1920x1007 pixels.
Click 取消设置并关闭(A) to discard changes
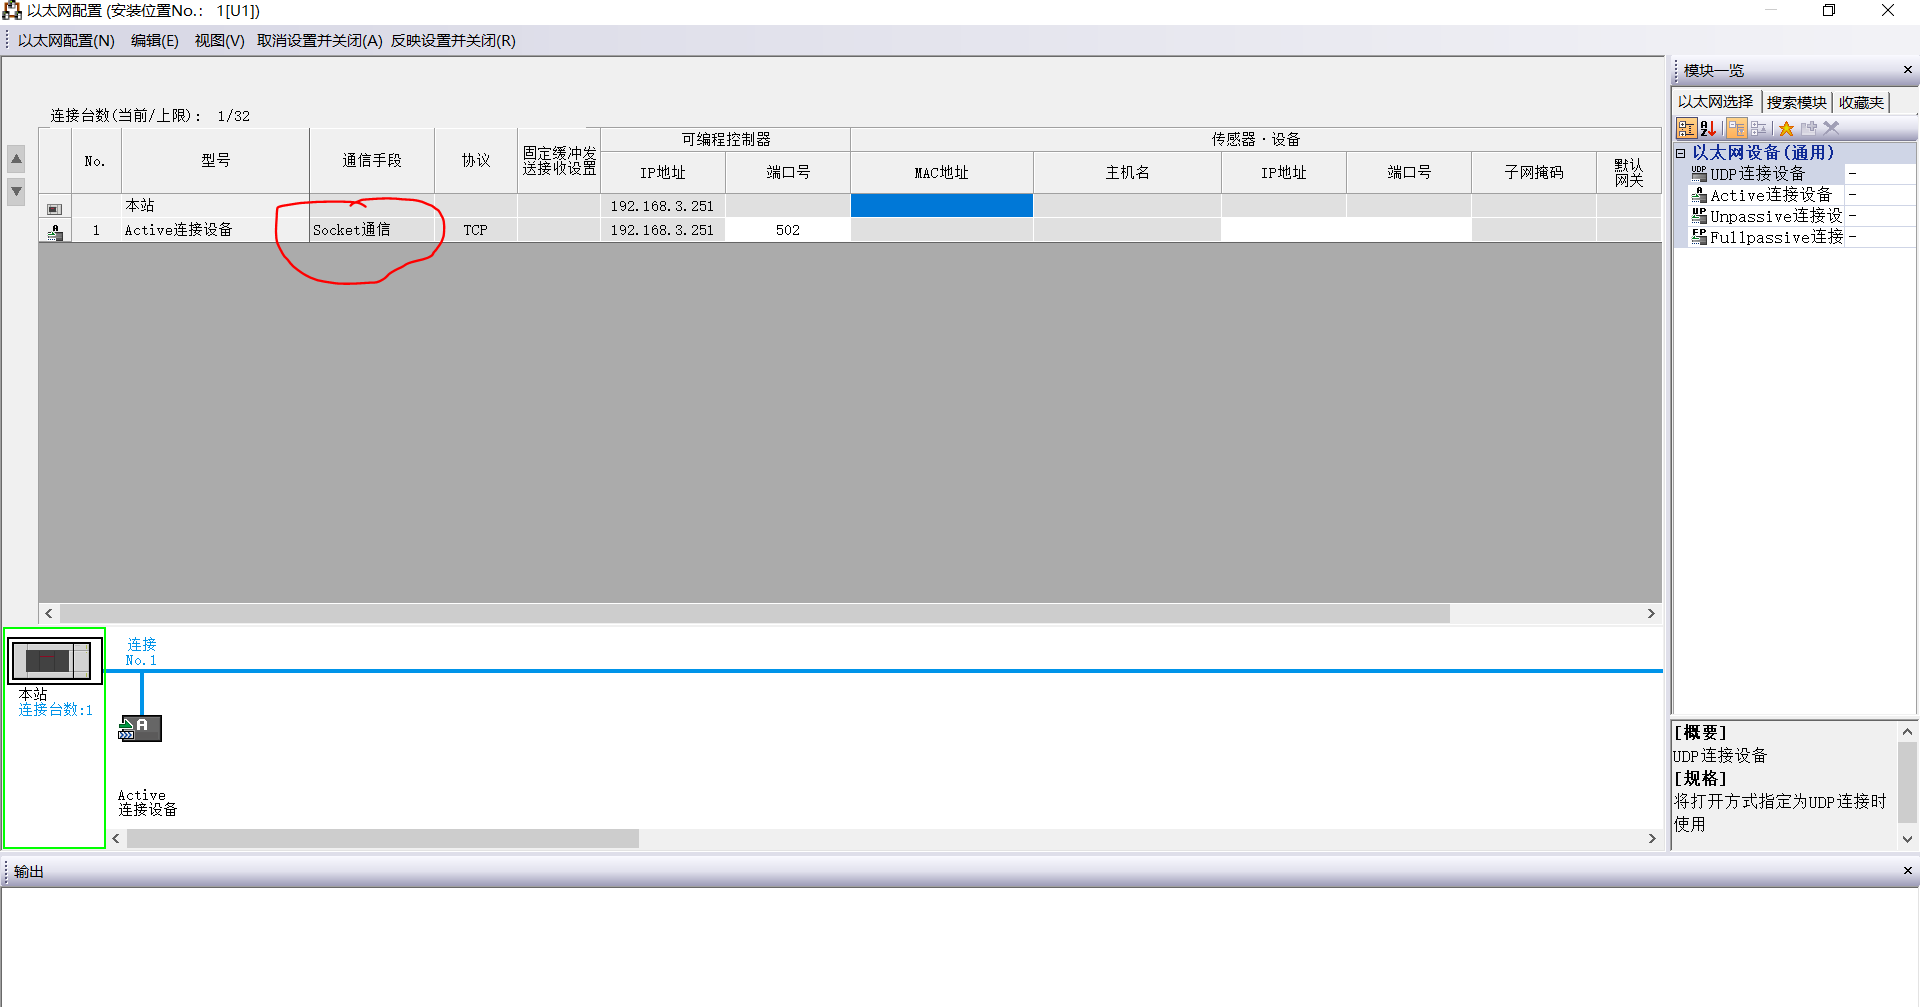point(319,41)
